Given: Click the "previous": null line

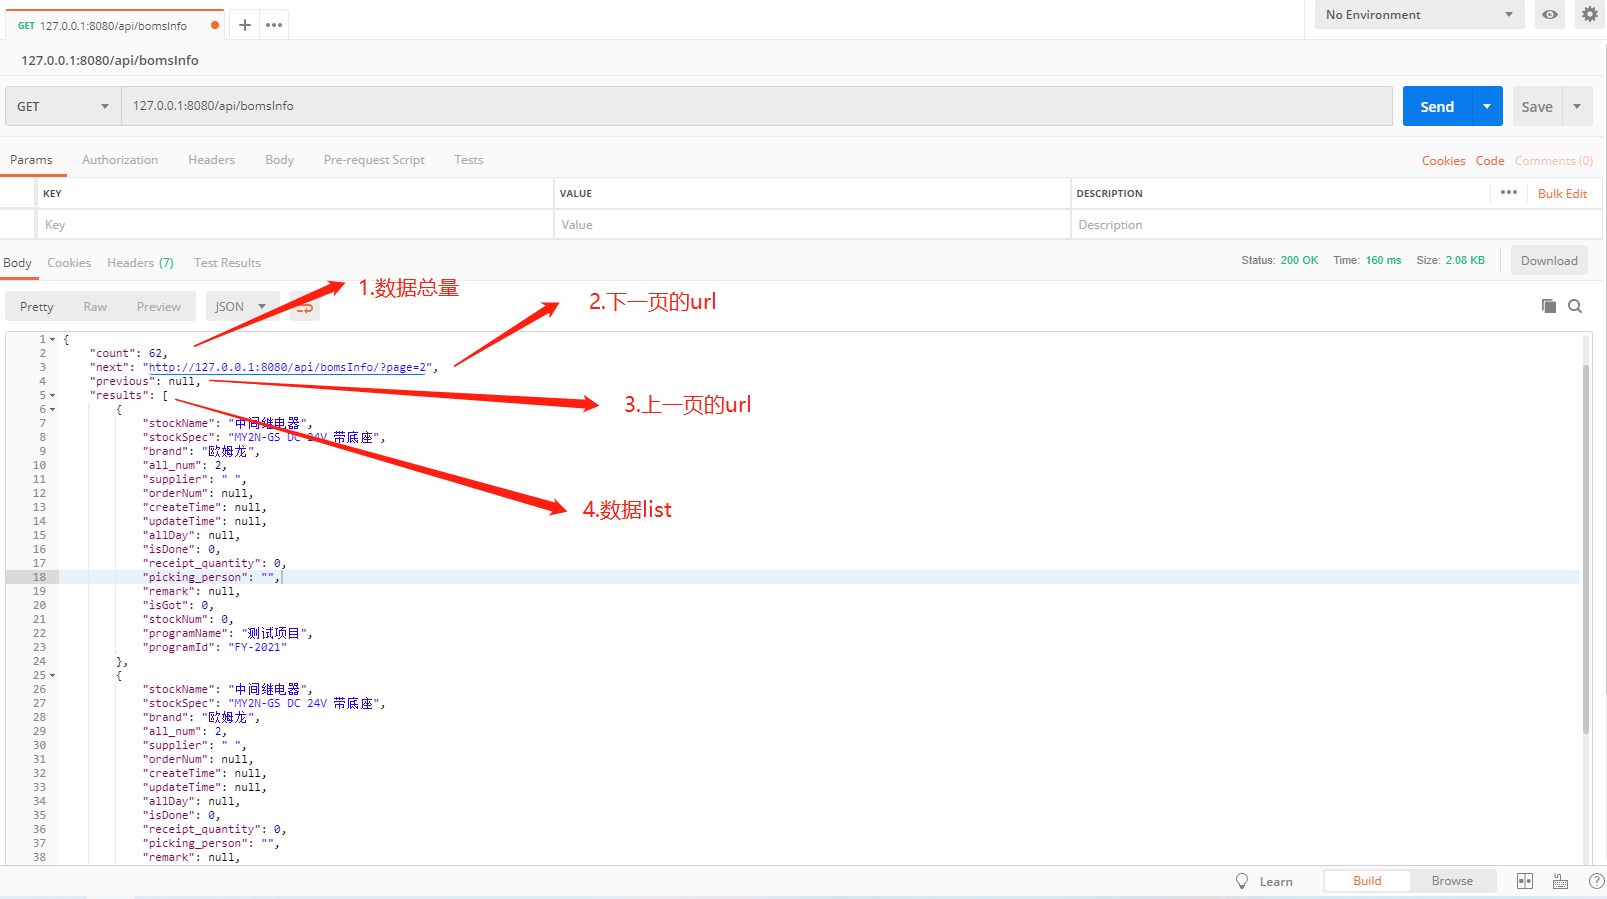Looking at the screenshot, I should coord(144,381).
